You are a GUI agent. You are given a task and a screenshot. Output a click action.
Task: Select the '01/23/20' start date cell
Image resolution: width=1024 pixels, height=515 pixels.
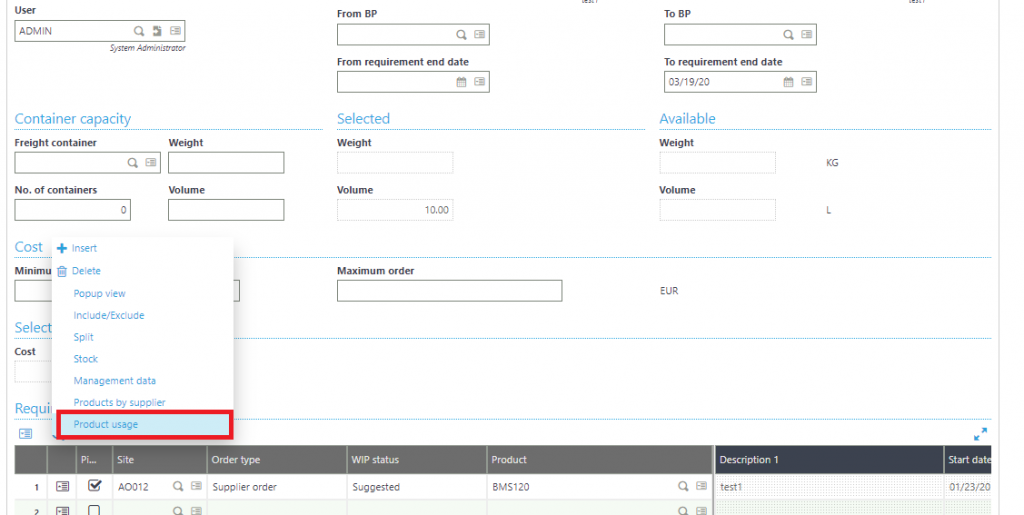[x=968, y=487]
